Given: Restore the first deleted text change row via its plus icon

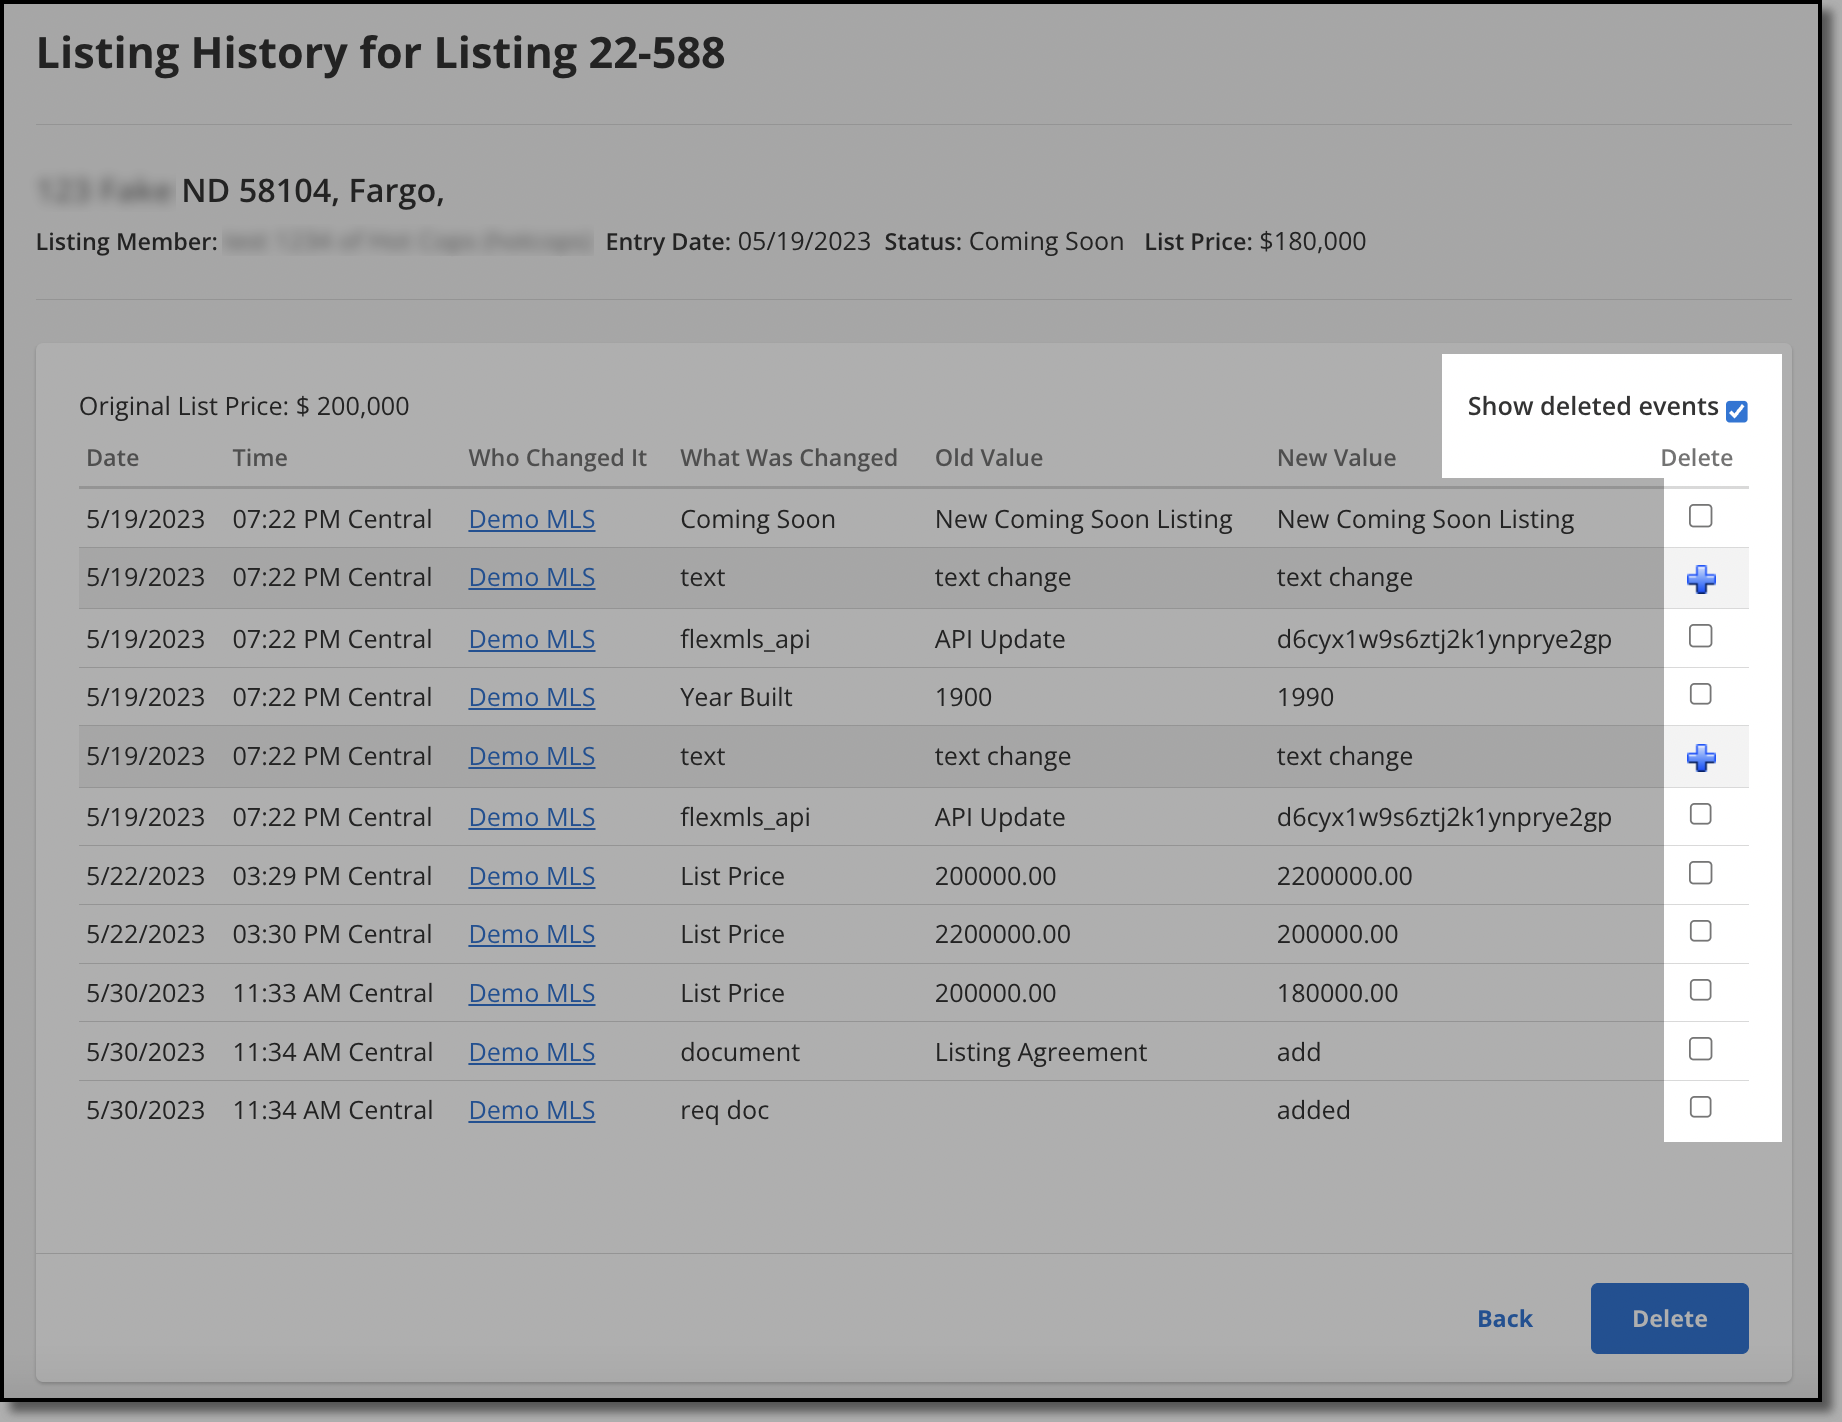Looking at the screenshot, I should coord(1701,579).
